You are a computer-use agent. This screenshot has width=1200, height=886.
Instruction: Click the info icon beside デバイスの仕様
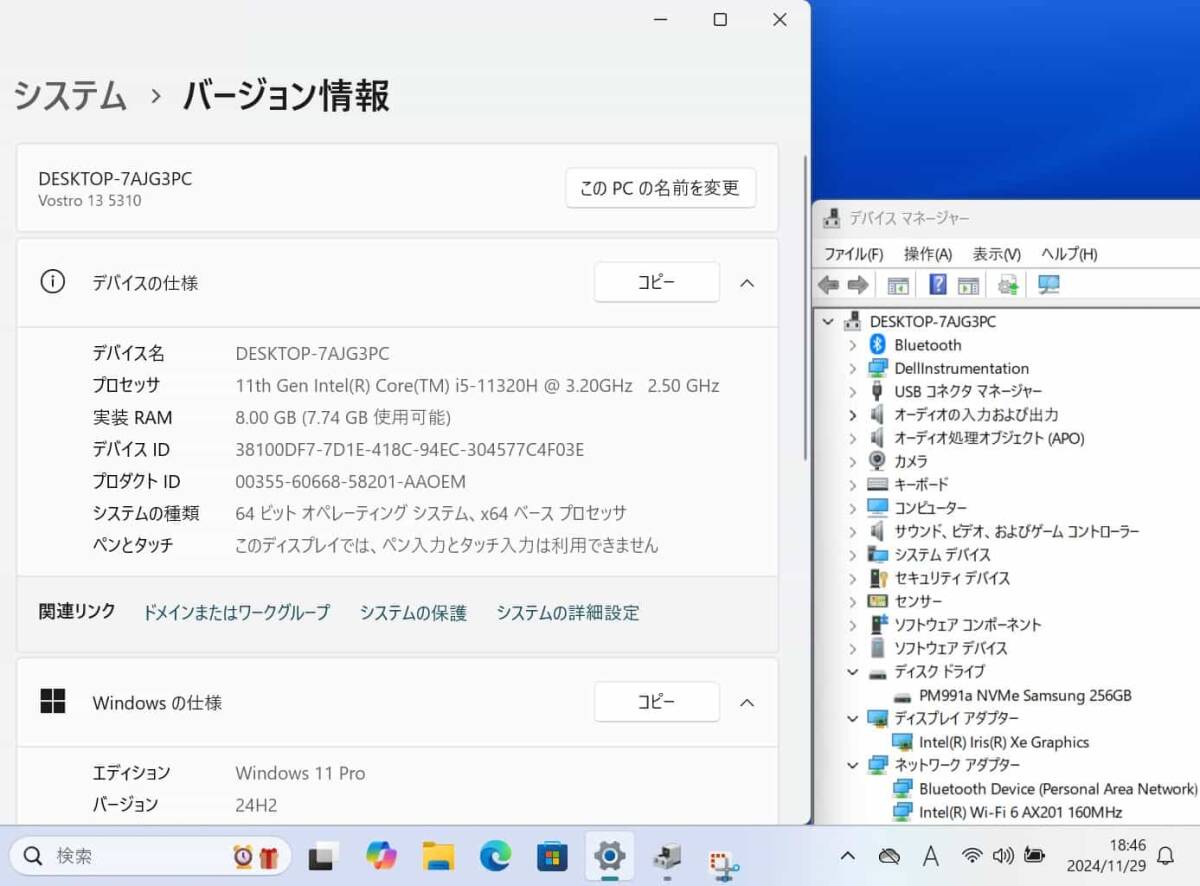(x=52, y=282)
